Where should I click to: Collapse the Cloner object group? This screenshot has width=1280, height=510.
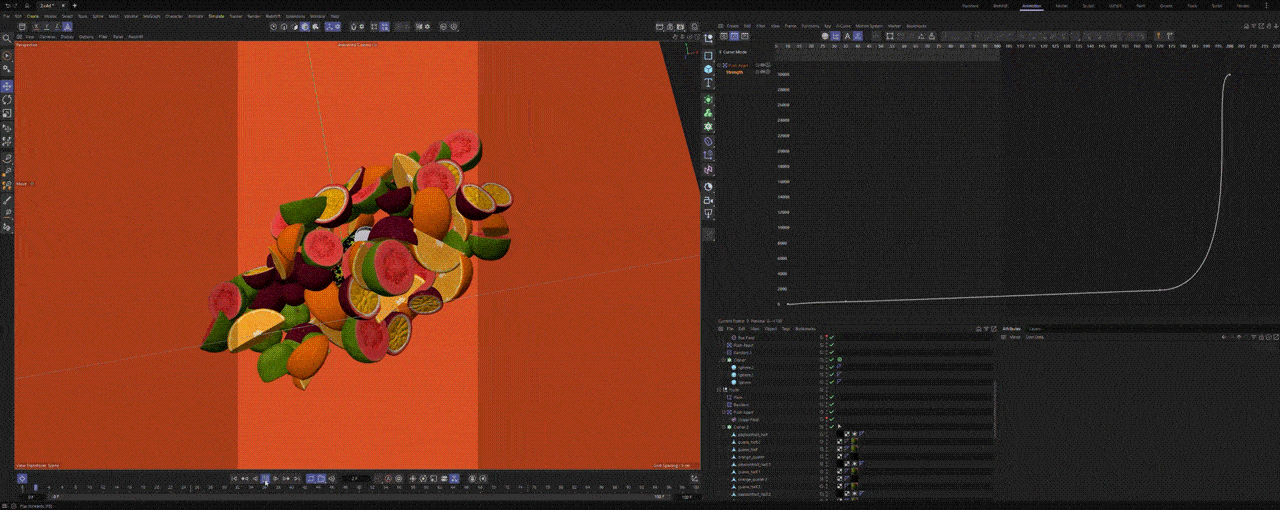pos(722,360)
